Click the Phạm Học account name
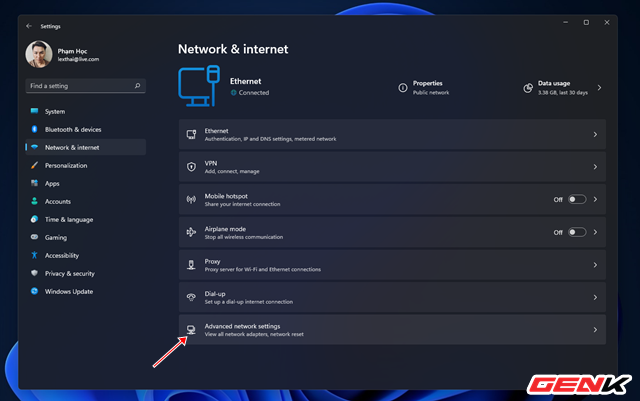The width and height of the screenshot is (640, 401). coord(72,51)
